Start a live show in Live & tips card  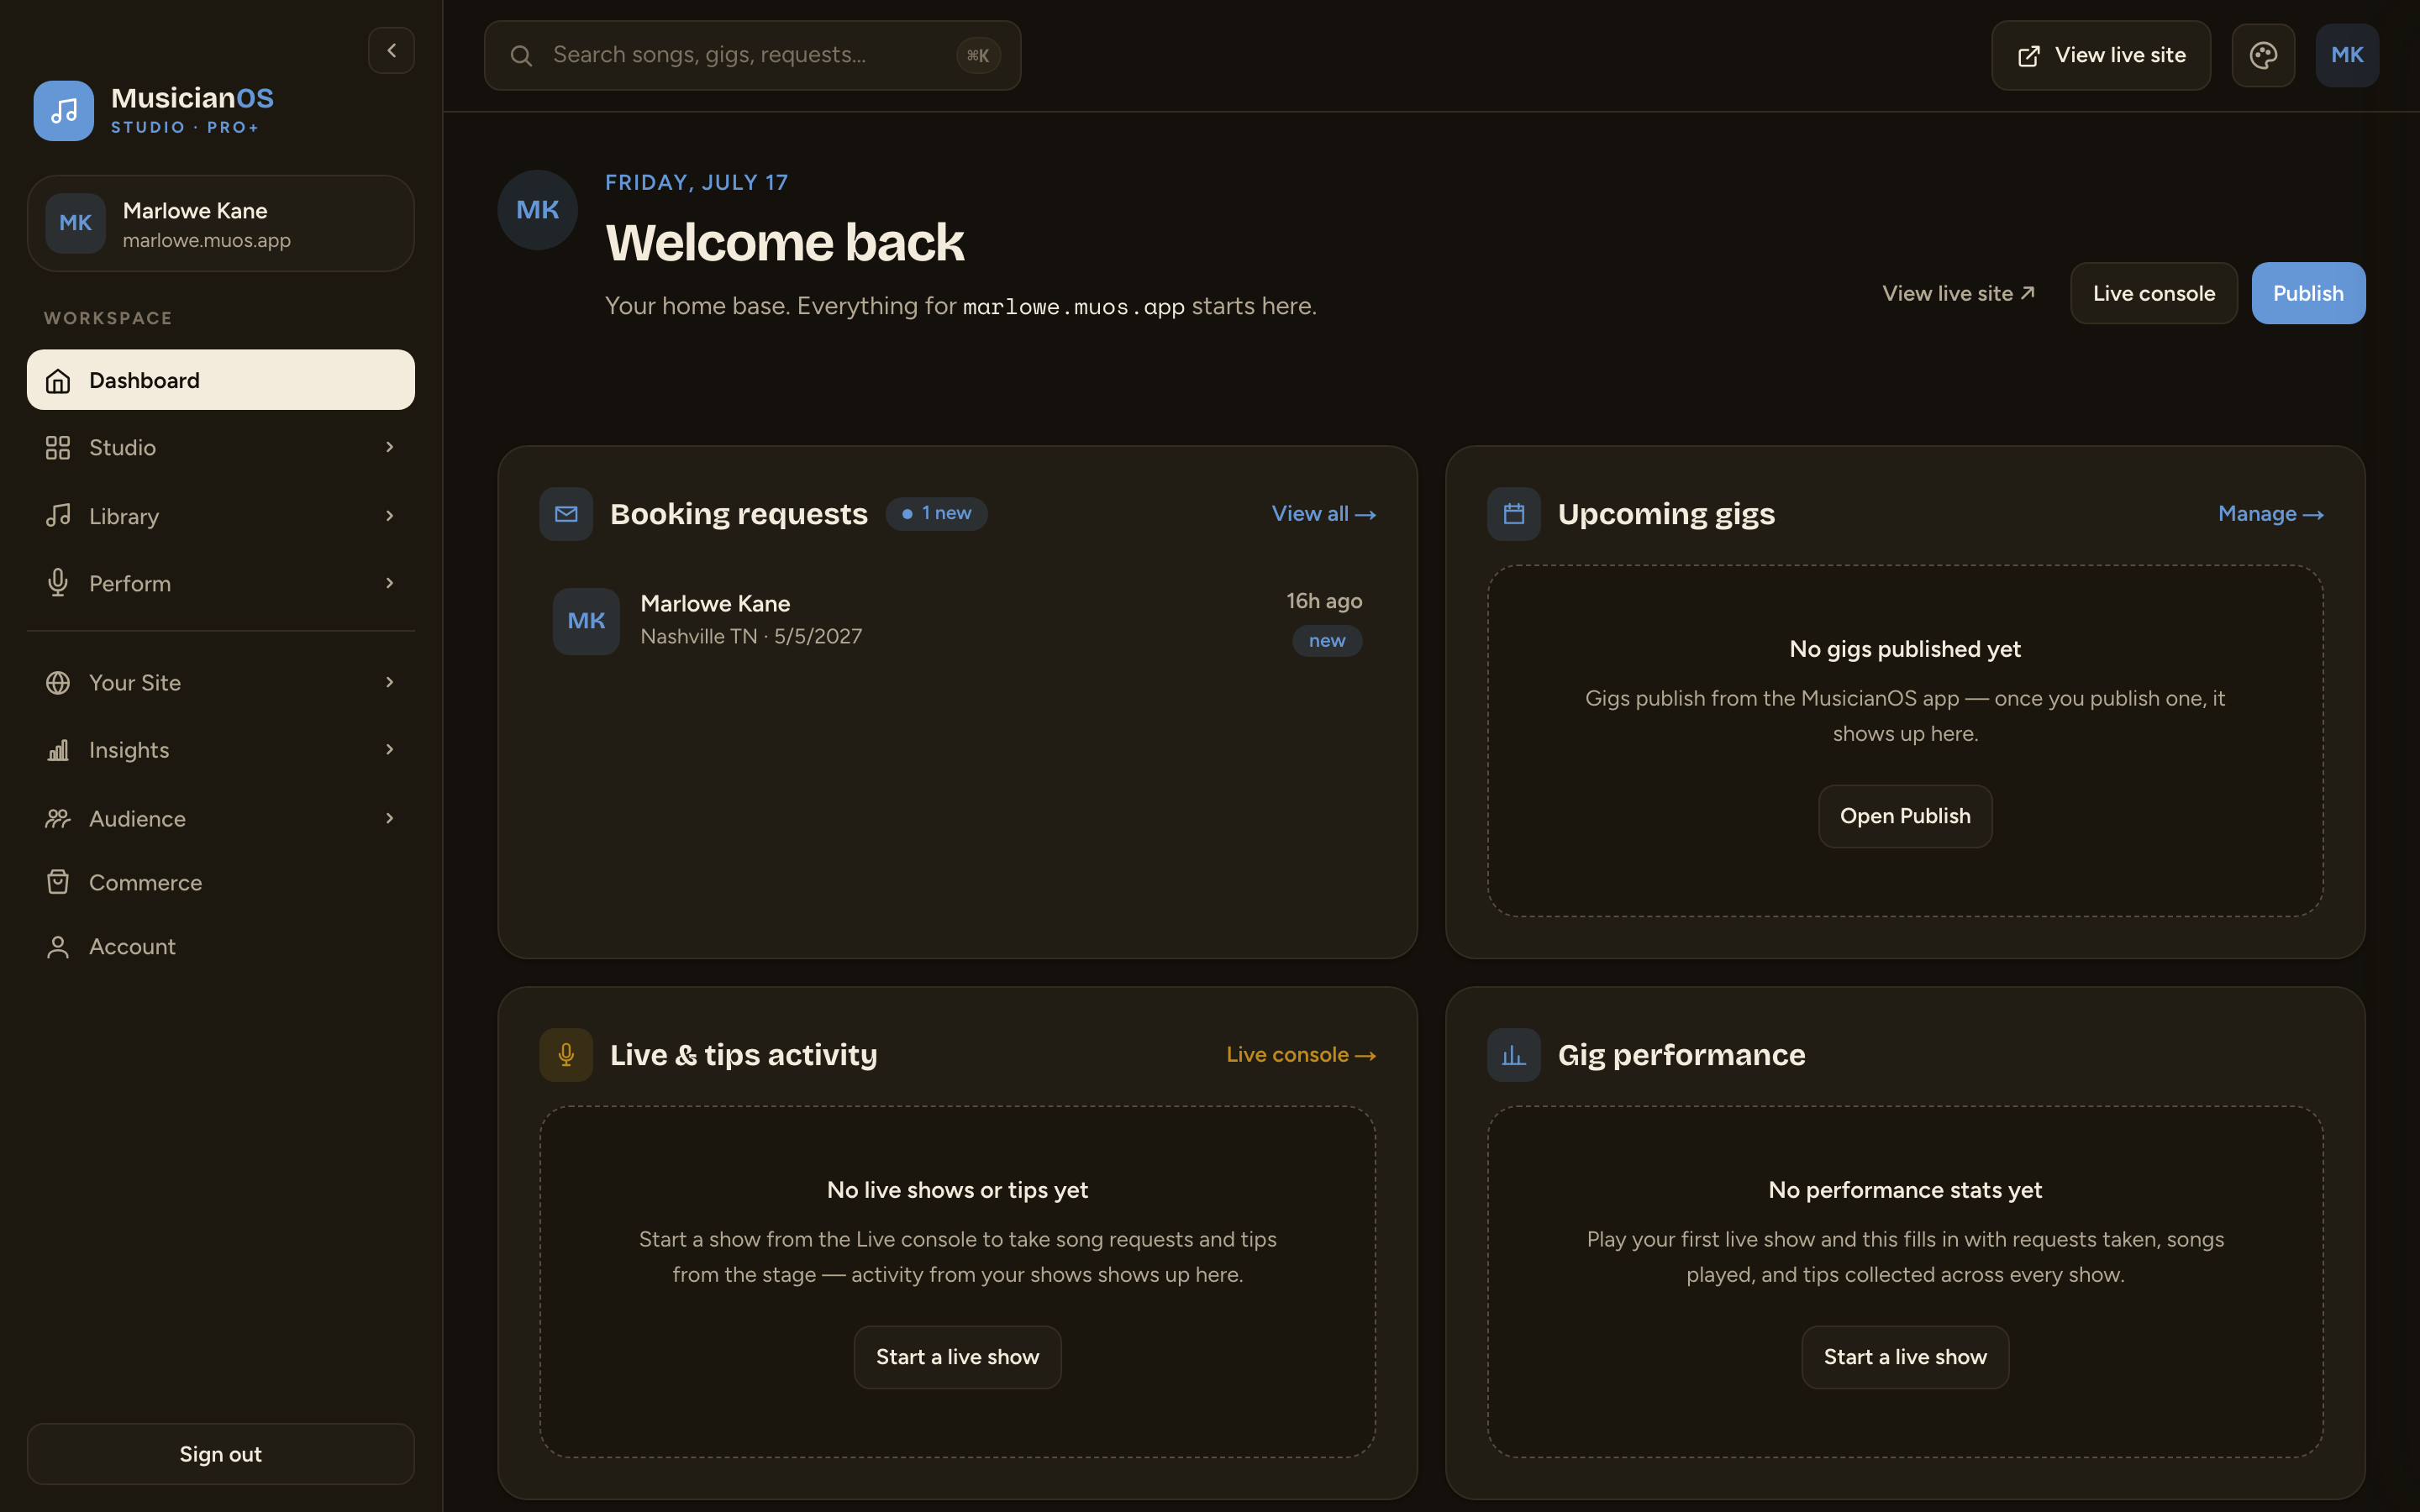[957, 1357]
